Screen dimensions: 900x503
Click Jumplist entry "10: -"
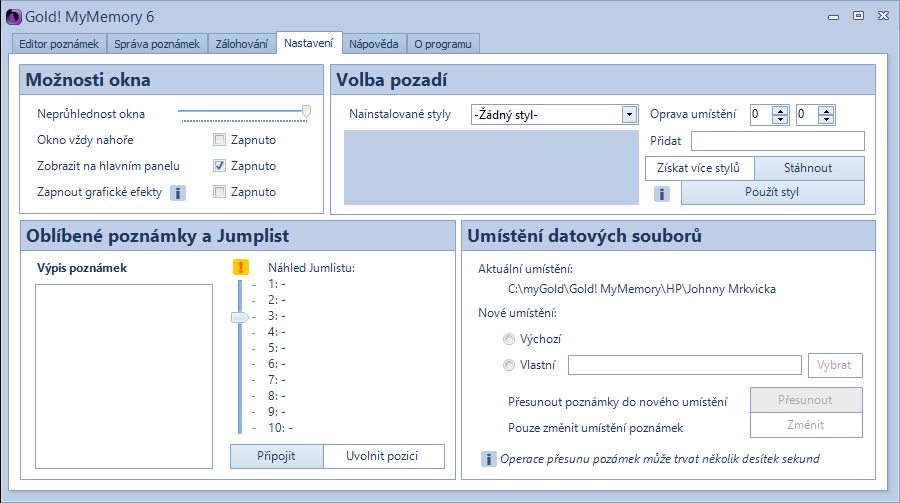pyautogui.click(x=280, y=428)
